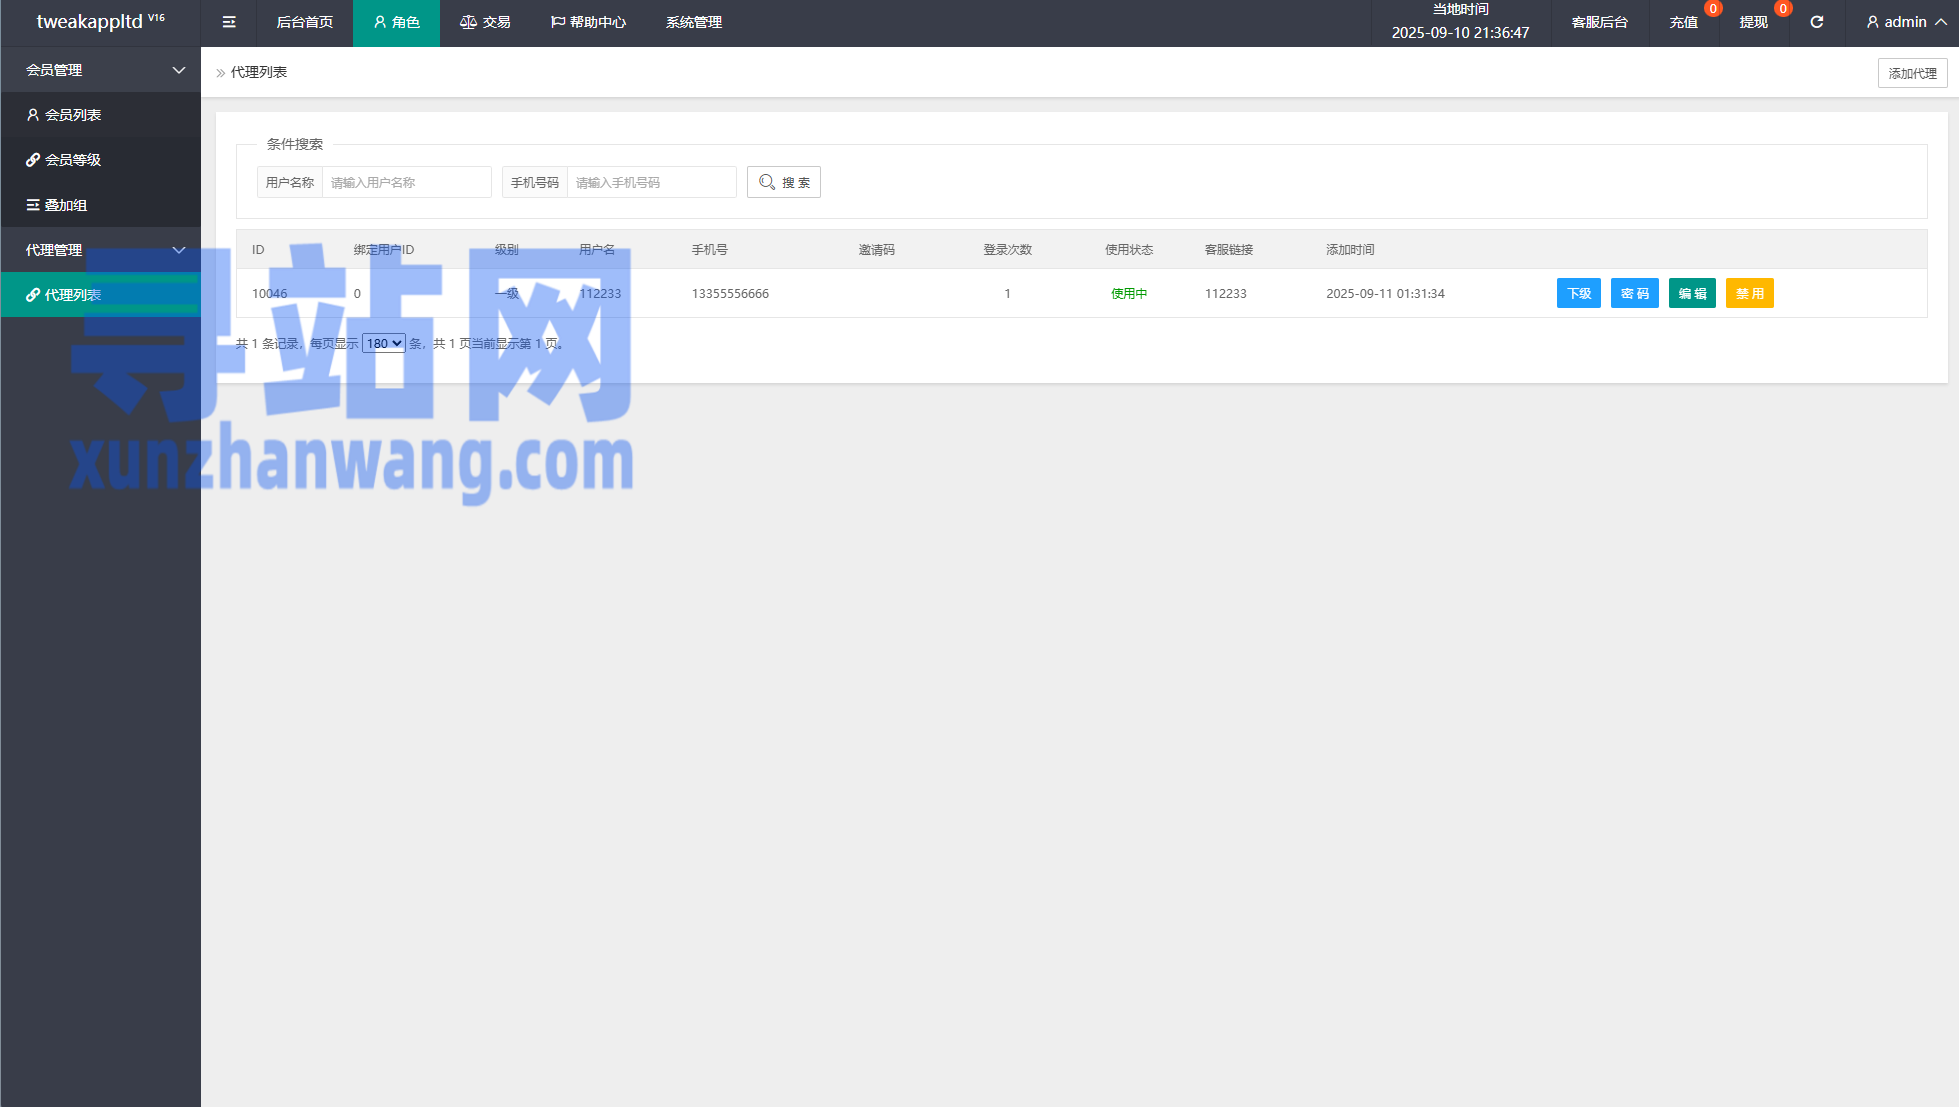Click the green 编辑 button
The height and width of the screenshot is (1107, 1959).
click(x=1691, y=293)
